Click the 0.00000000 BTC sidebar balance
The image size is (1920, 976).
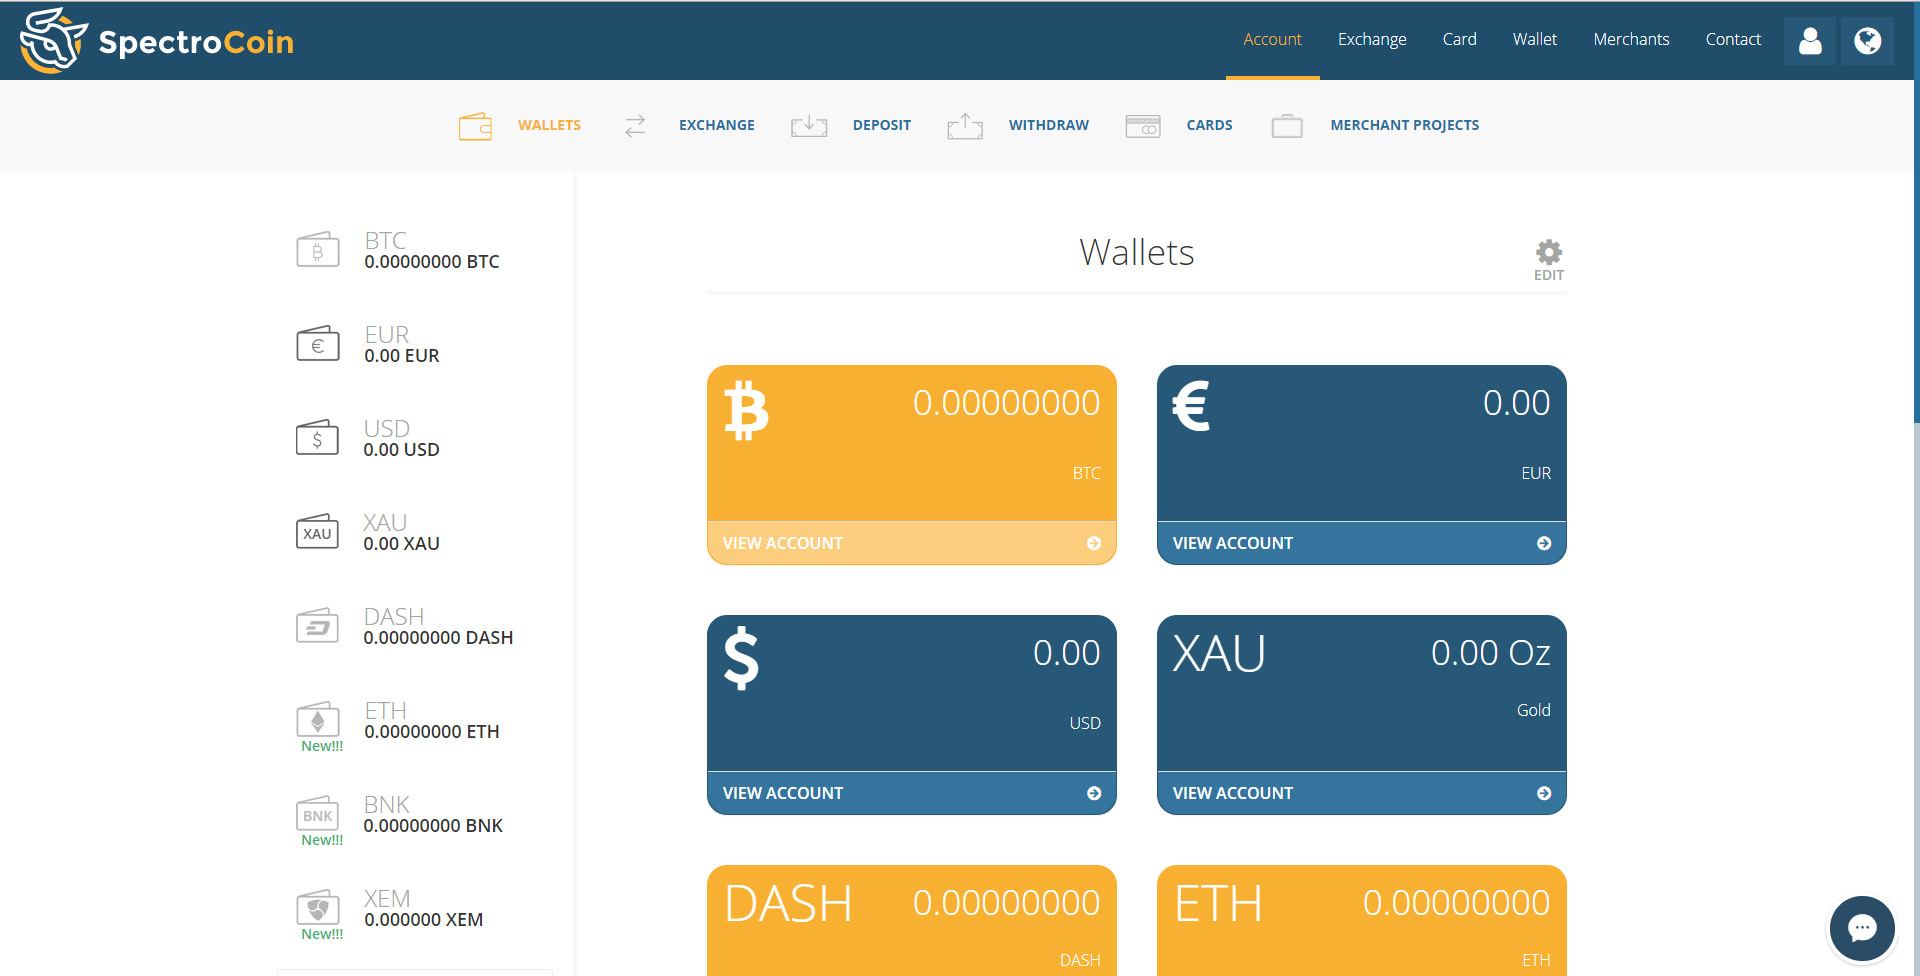click(432, 262)
